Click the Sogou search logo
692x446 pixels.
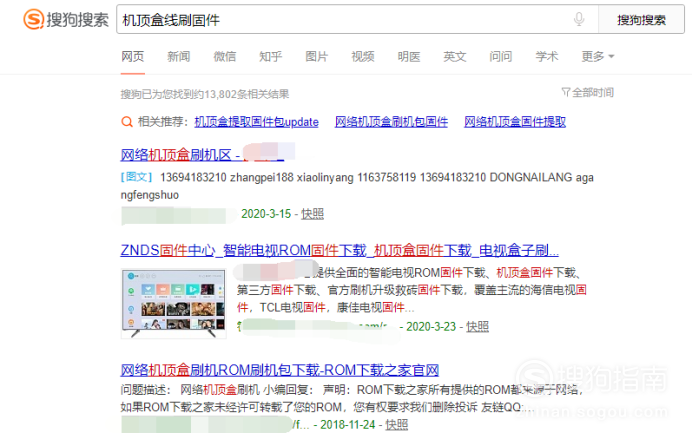[66, 20]
